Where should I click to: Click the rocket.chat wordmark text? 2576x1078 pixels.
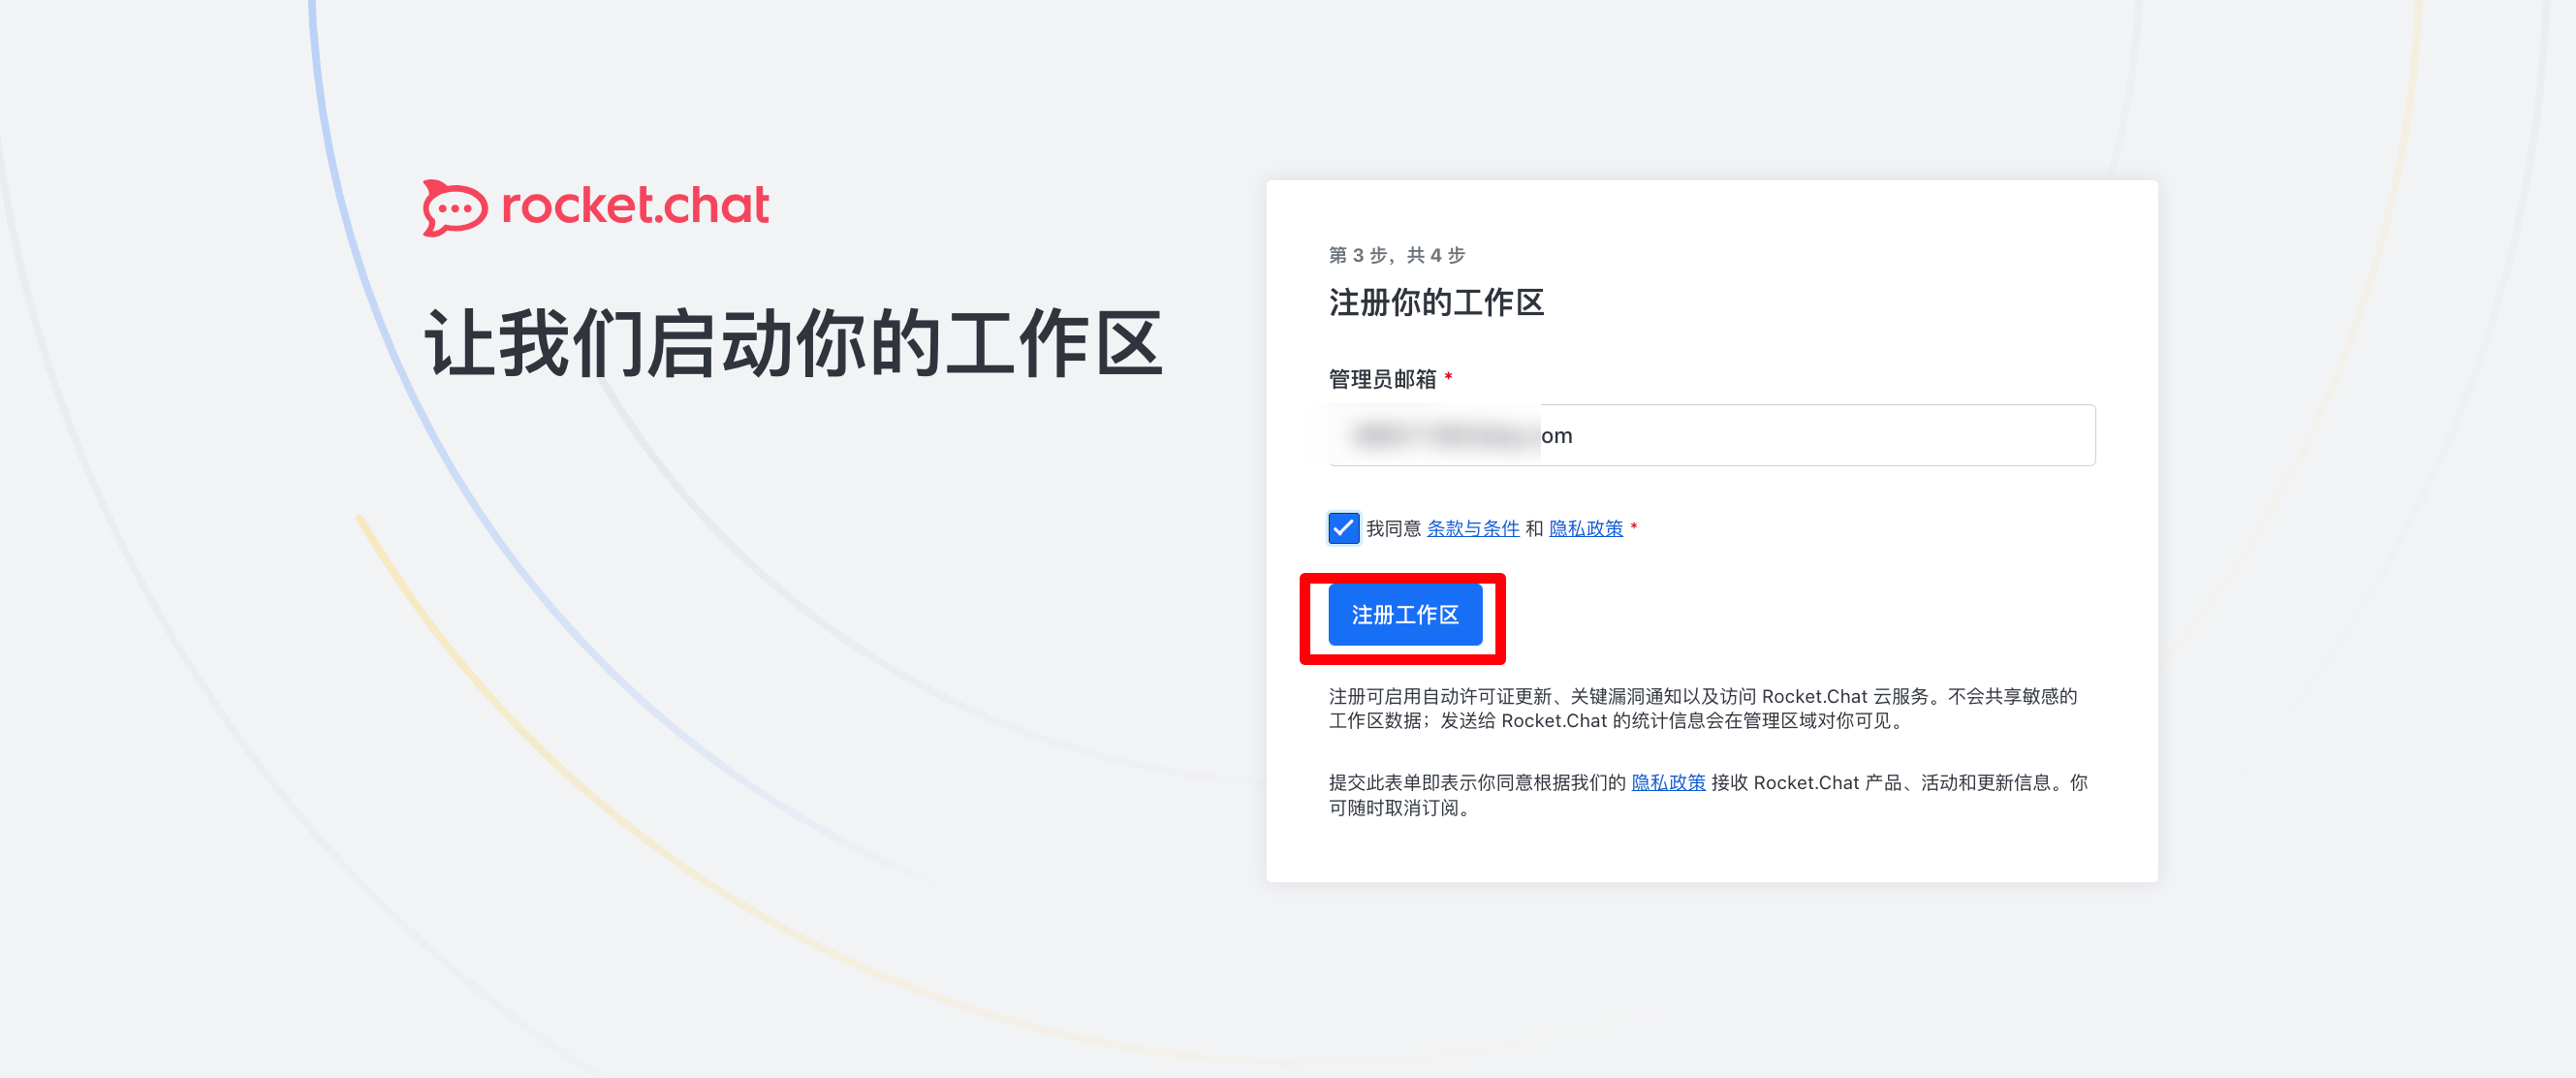(x=635, y=206)
